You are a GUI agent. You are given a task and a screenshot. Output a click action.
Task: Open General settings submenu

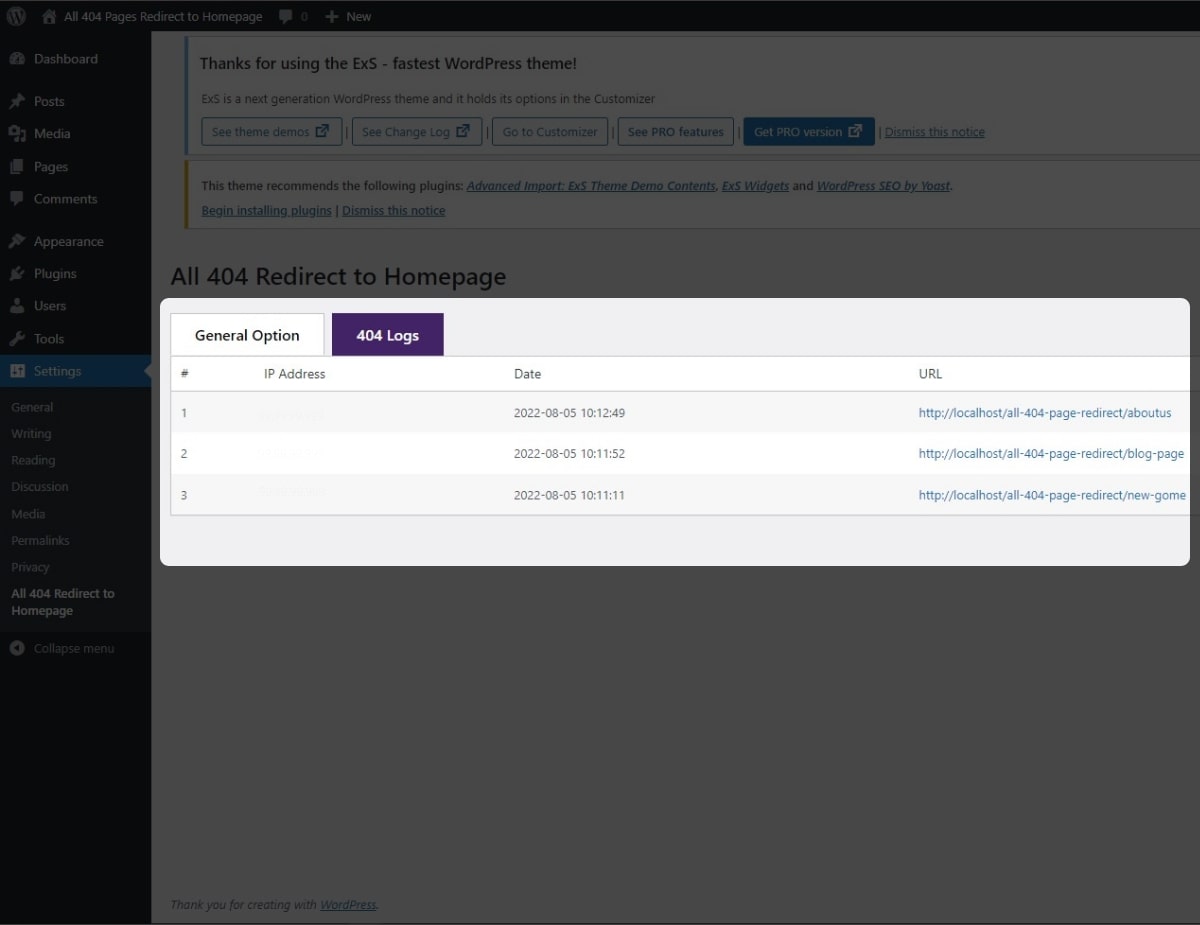click(32, 407)
